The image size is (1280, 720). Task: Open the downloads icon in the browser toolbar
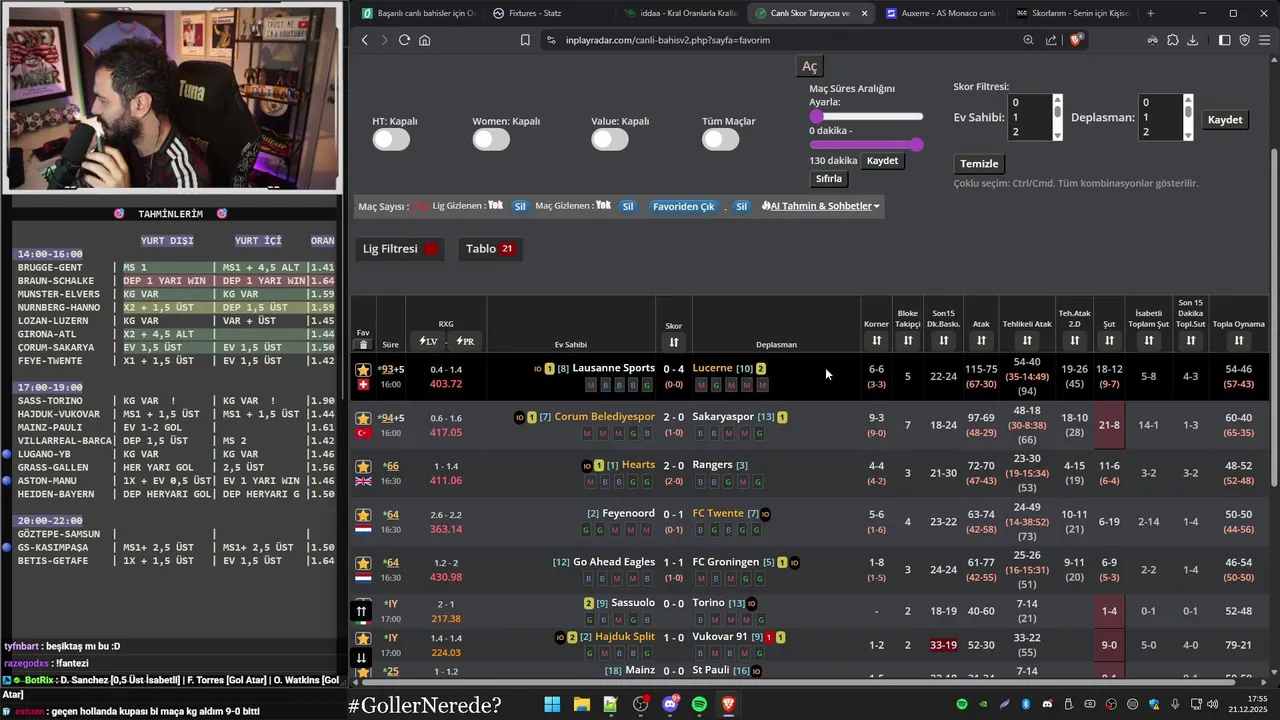1192,40
